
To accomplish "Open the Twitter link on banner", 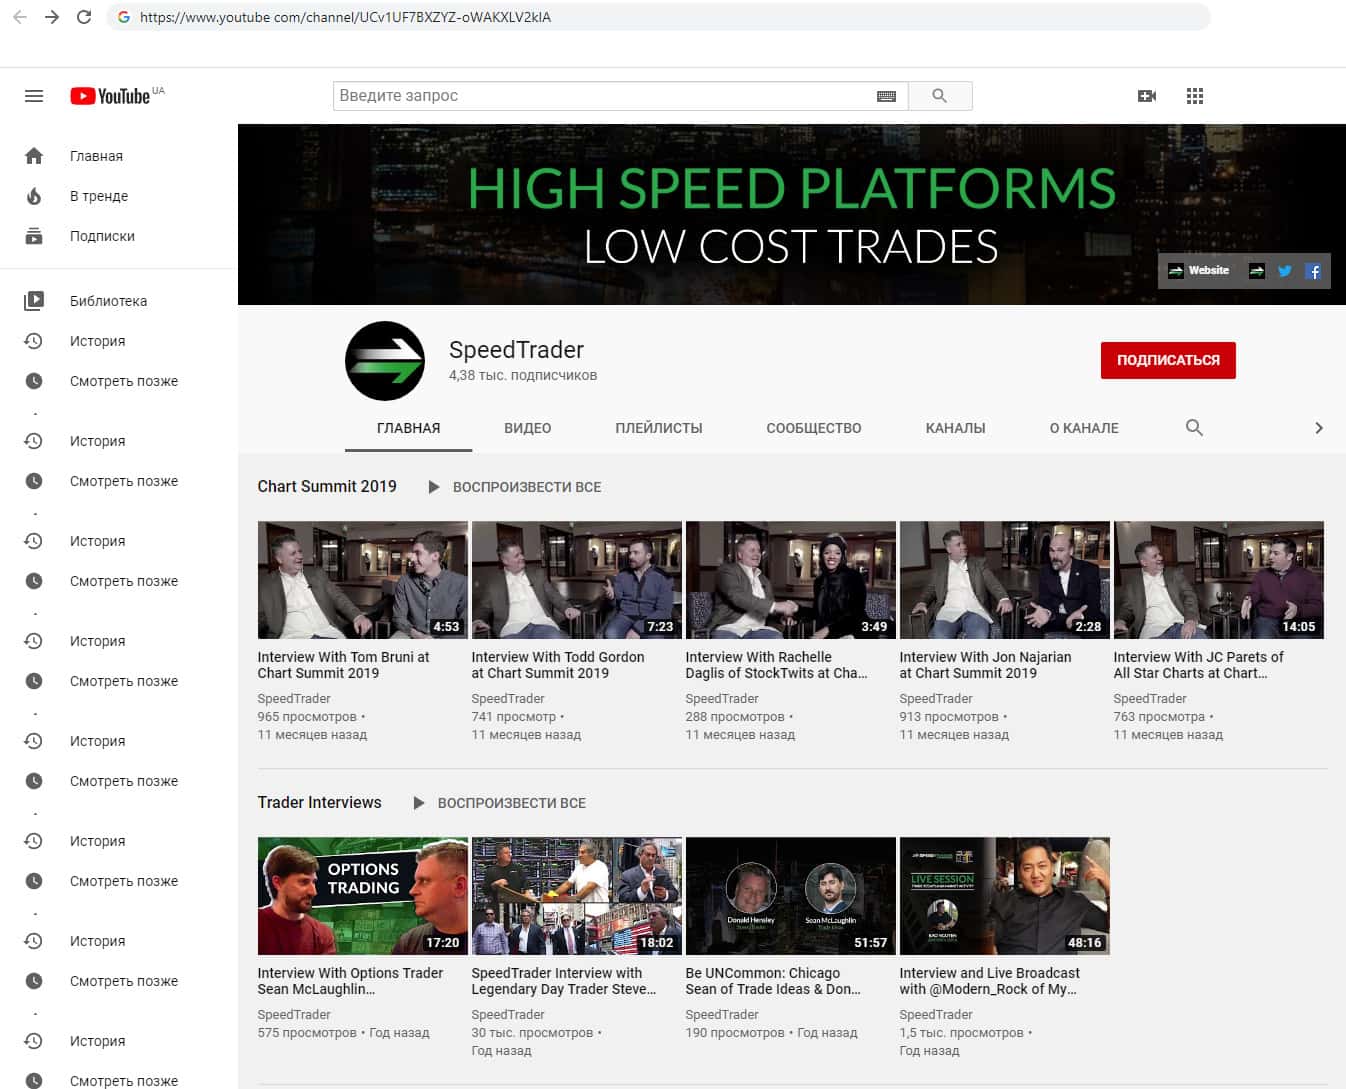I will [1285, 271].
